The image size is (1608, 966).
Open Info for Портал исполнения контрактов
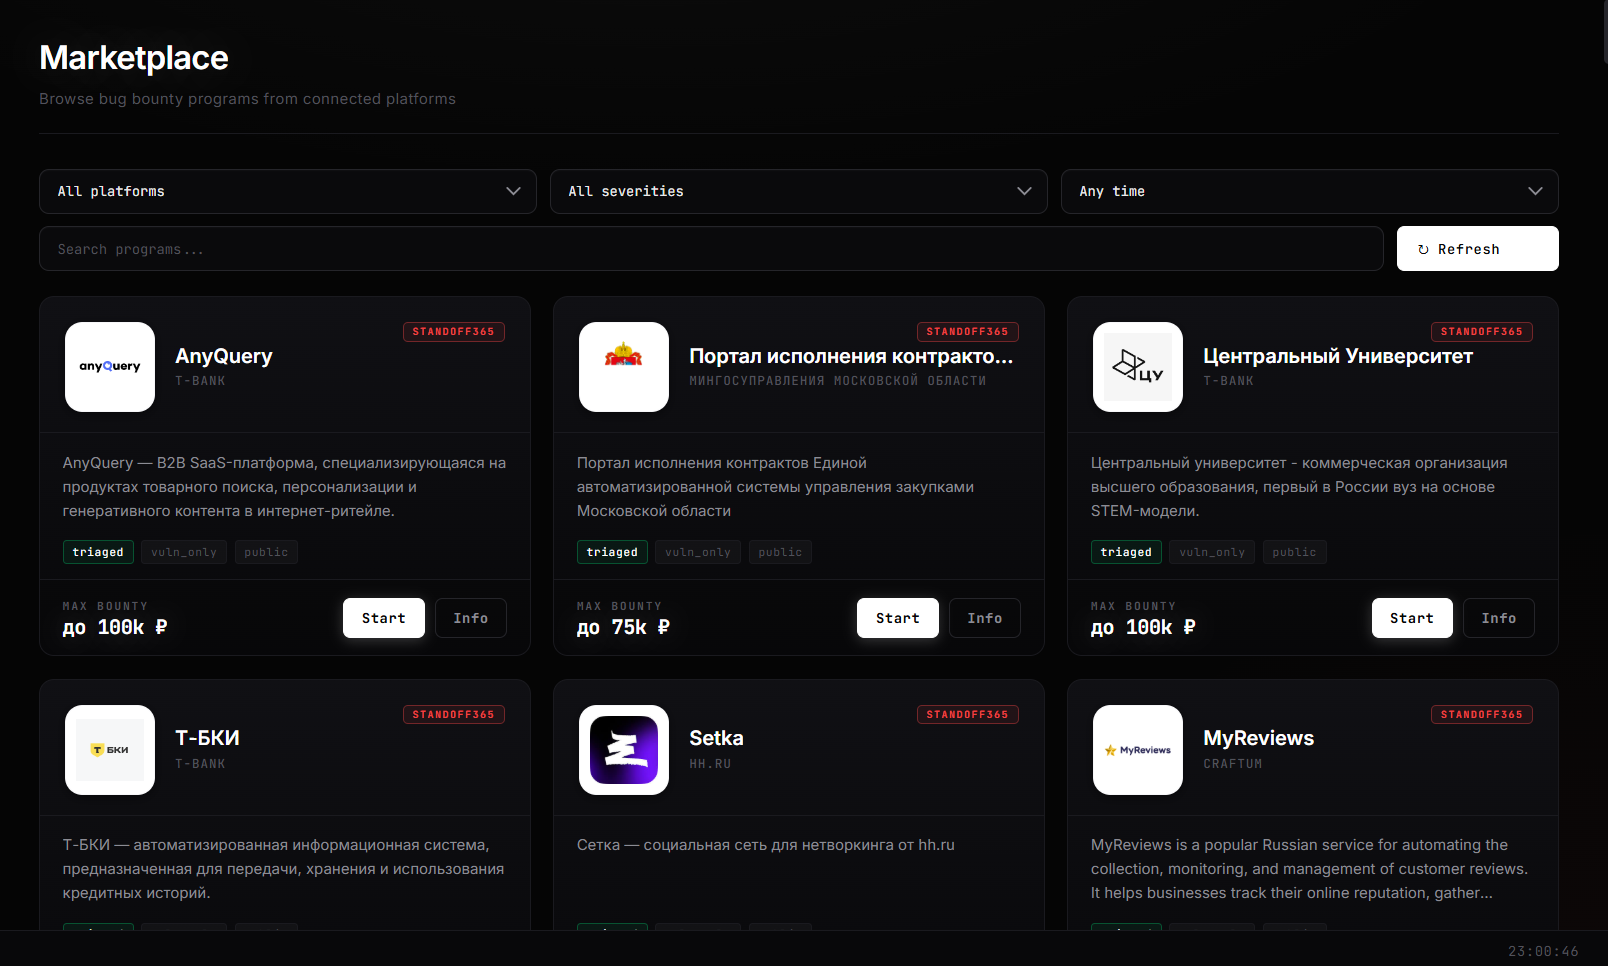click(x=985, y=618)
